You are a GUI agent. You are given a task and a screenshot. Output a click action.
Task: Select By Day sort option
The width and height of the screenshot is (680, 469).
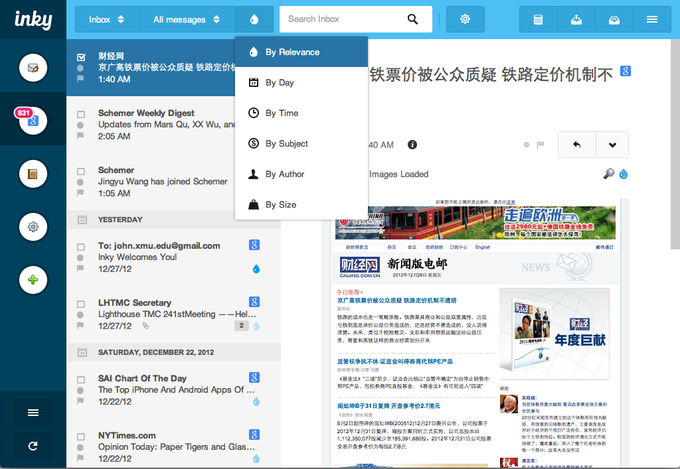(279, 82)
